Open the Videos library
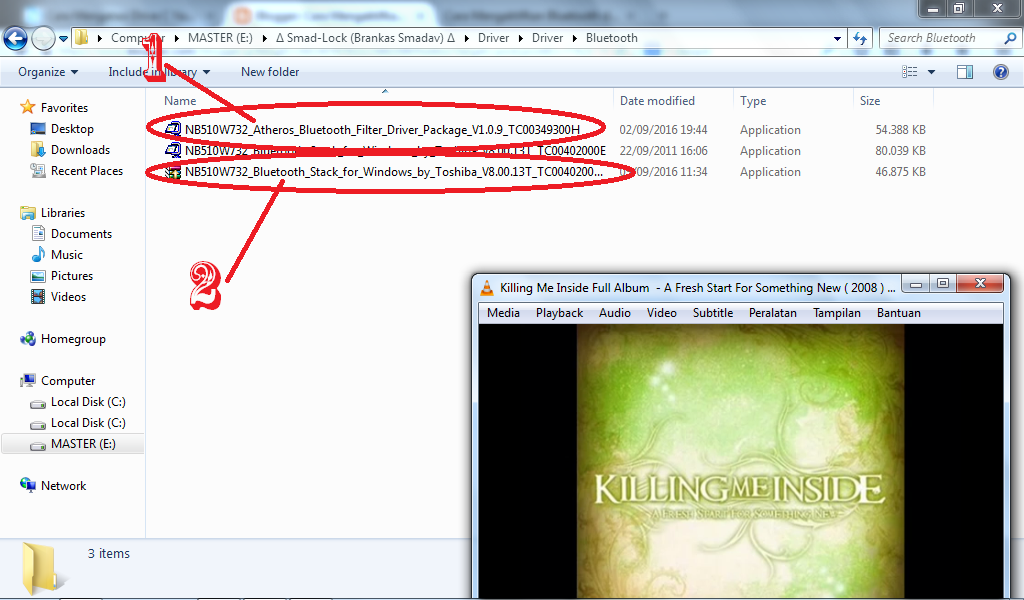 click(x=68, y=296)
